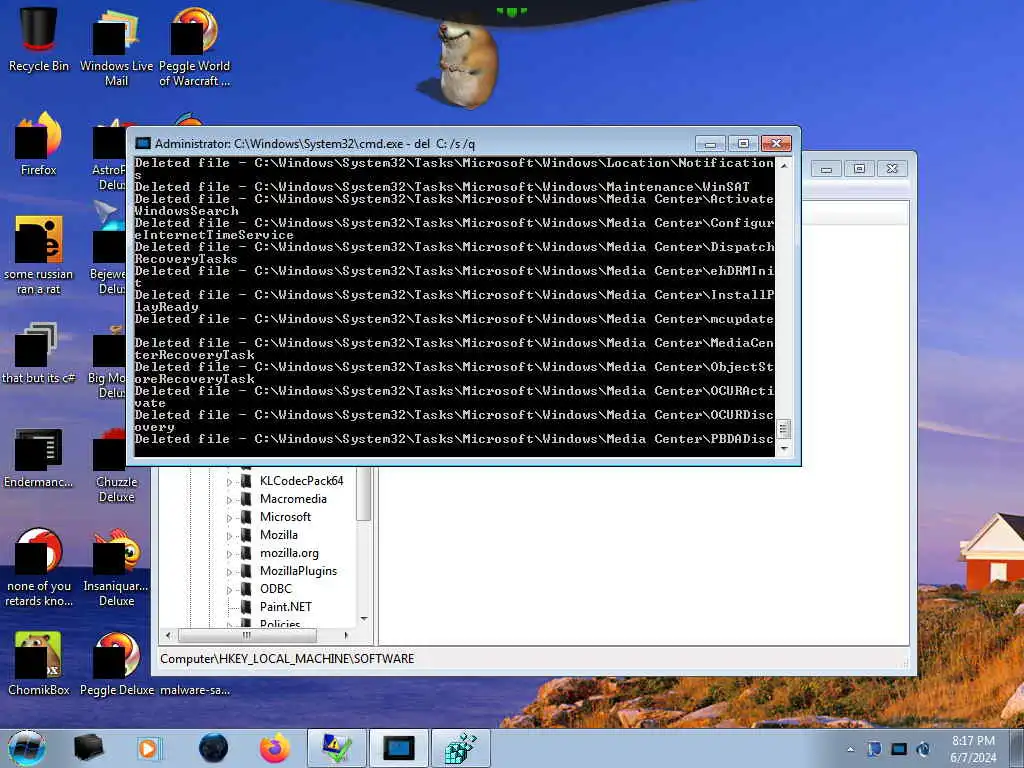Open Firefox from the taskbar
1024x768 pixels.
point(275,748)
